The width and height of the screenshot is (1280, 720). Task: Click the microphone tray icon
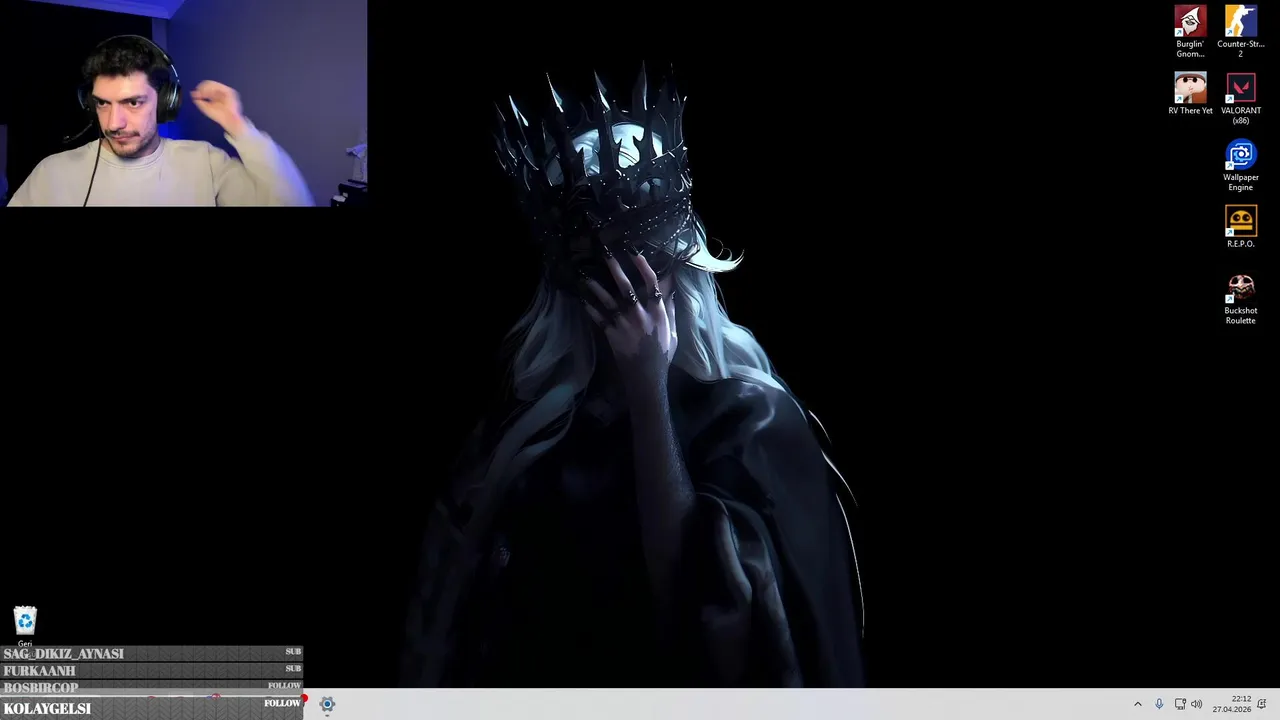click(x=1159, y=704)
